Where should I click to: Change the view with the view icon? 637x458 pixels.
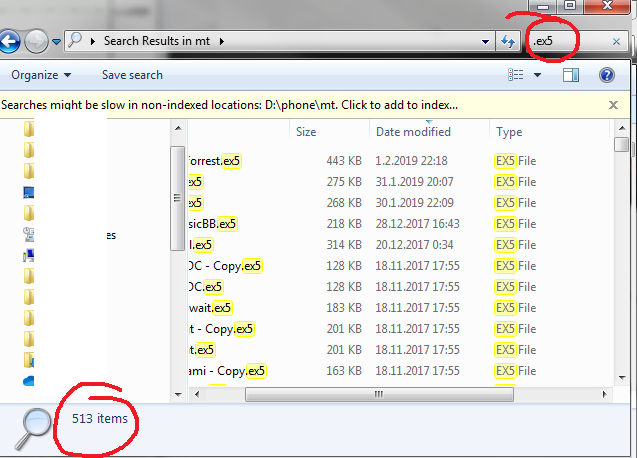tap(516, 75)
